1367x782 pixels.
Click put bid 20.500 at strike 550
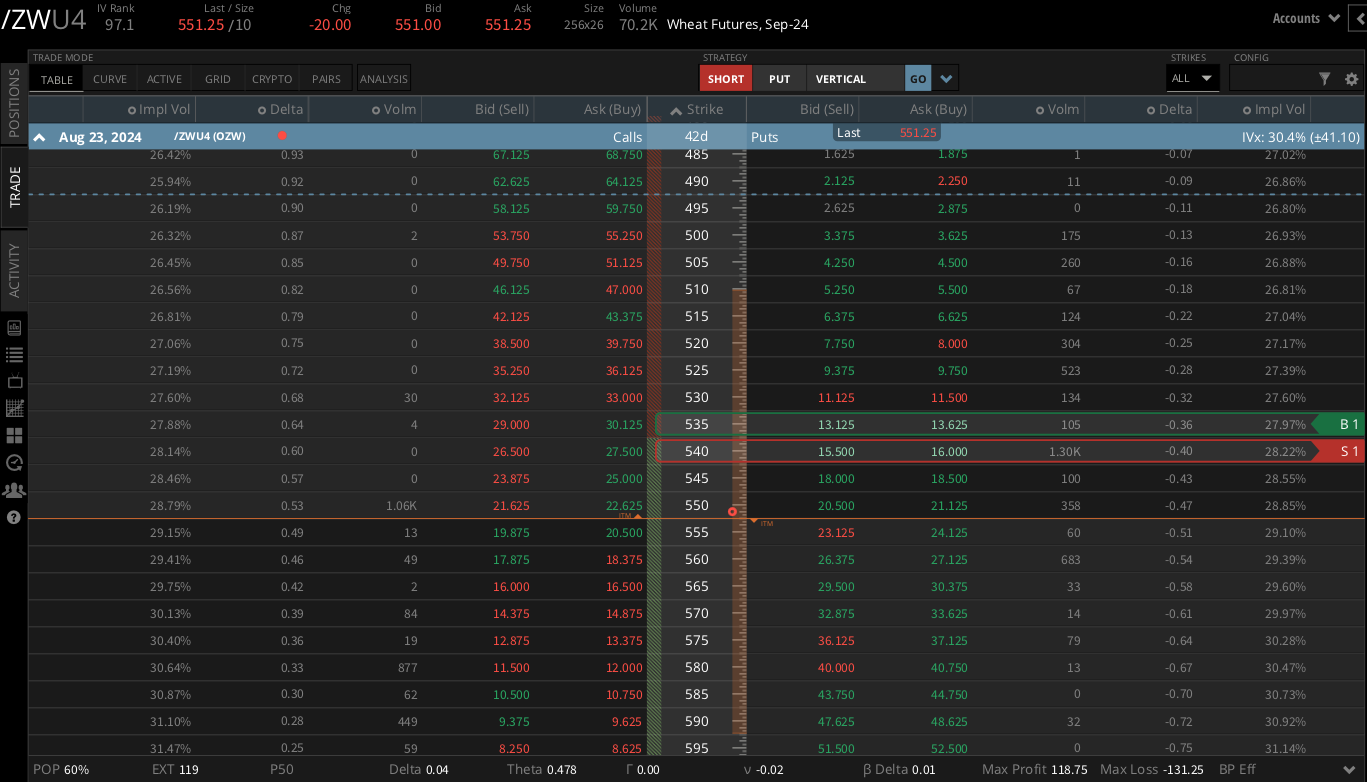click(x=836, y=505)
